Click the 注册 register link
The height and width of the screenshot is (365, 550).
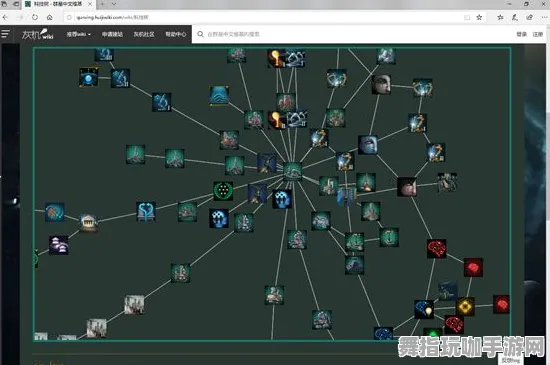538,34
